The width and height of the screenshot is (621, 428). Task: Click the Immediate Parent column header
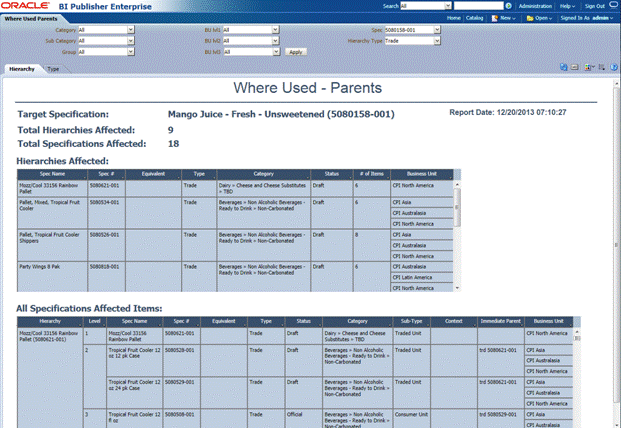click(x=501, y=321)
